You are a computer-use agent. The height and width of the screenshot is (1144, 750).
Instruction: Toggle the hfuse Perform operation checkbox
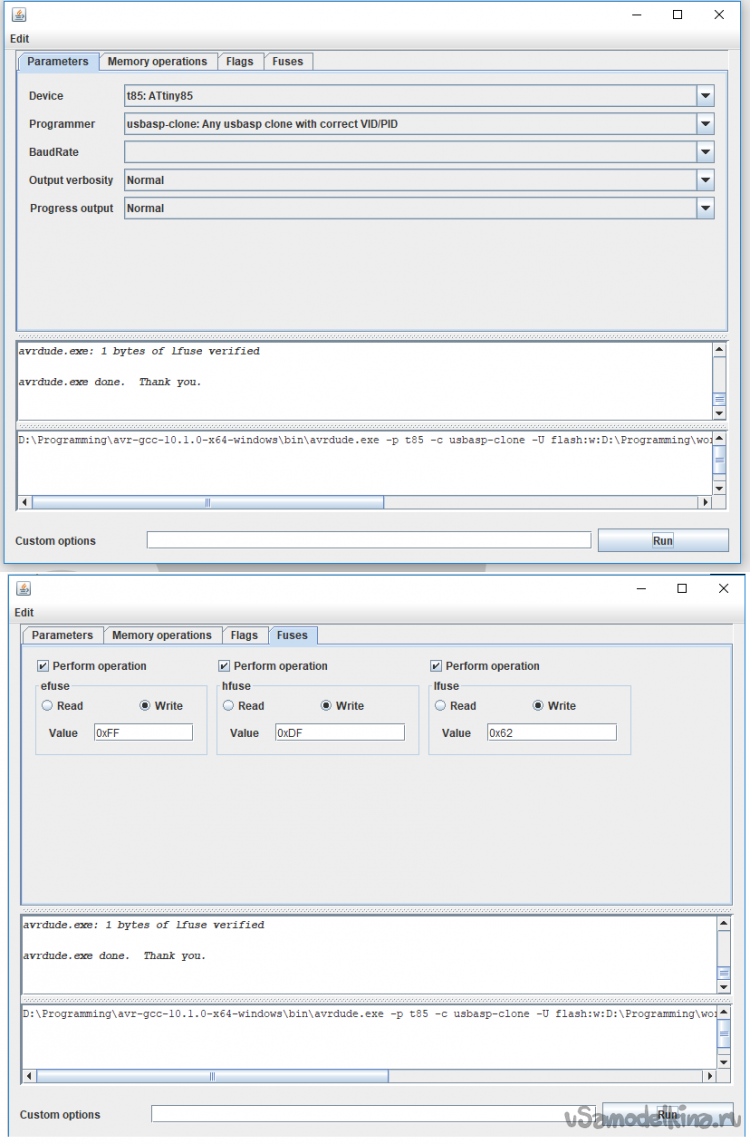(224, 666)
